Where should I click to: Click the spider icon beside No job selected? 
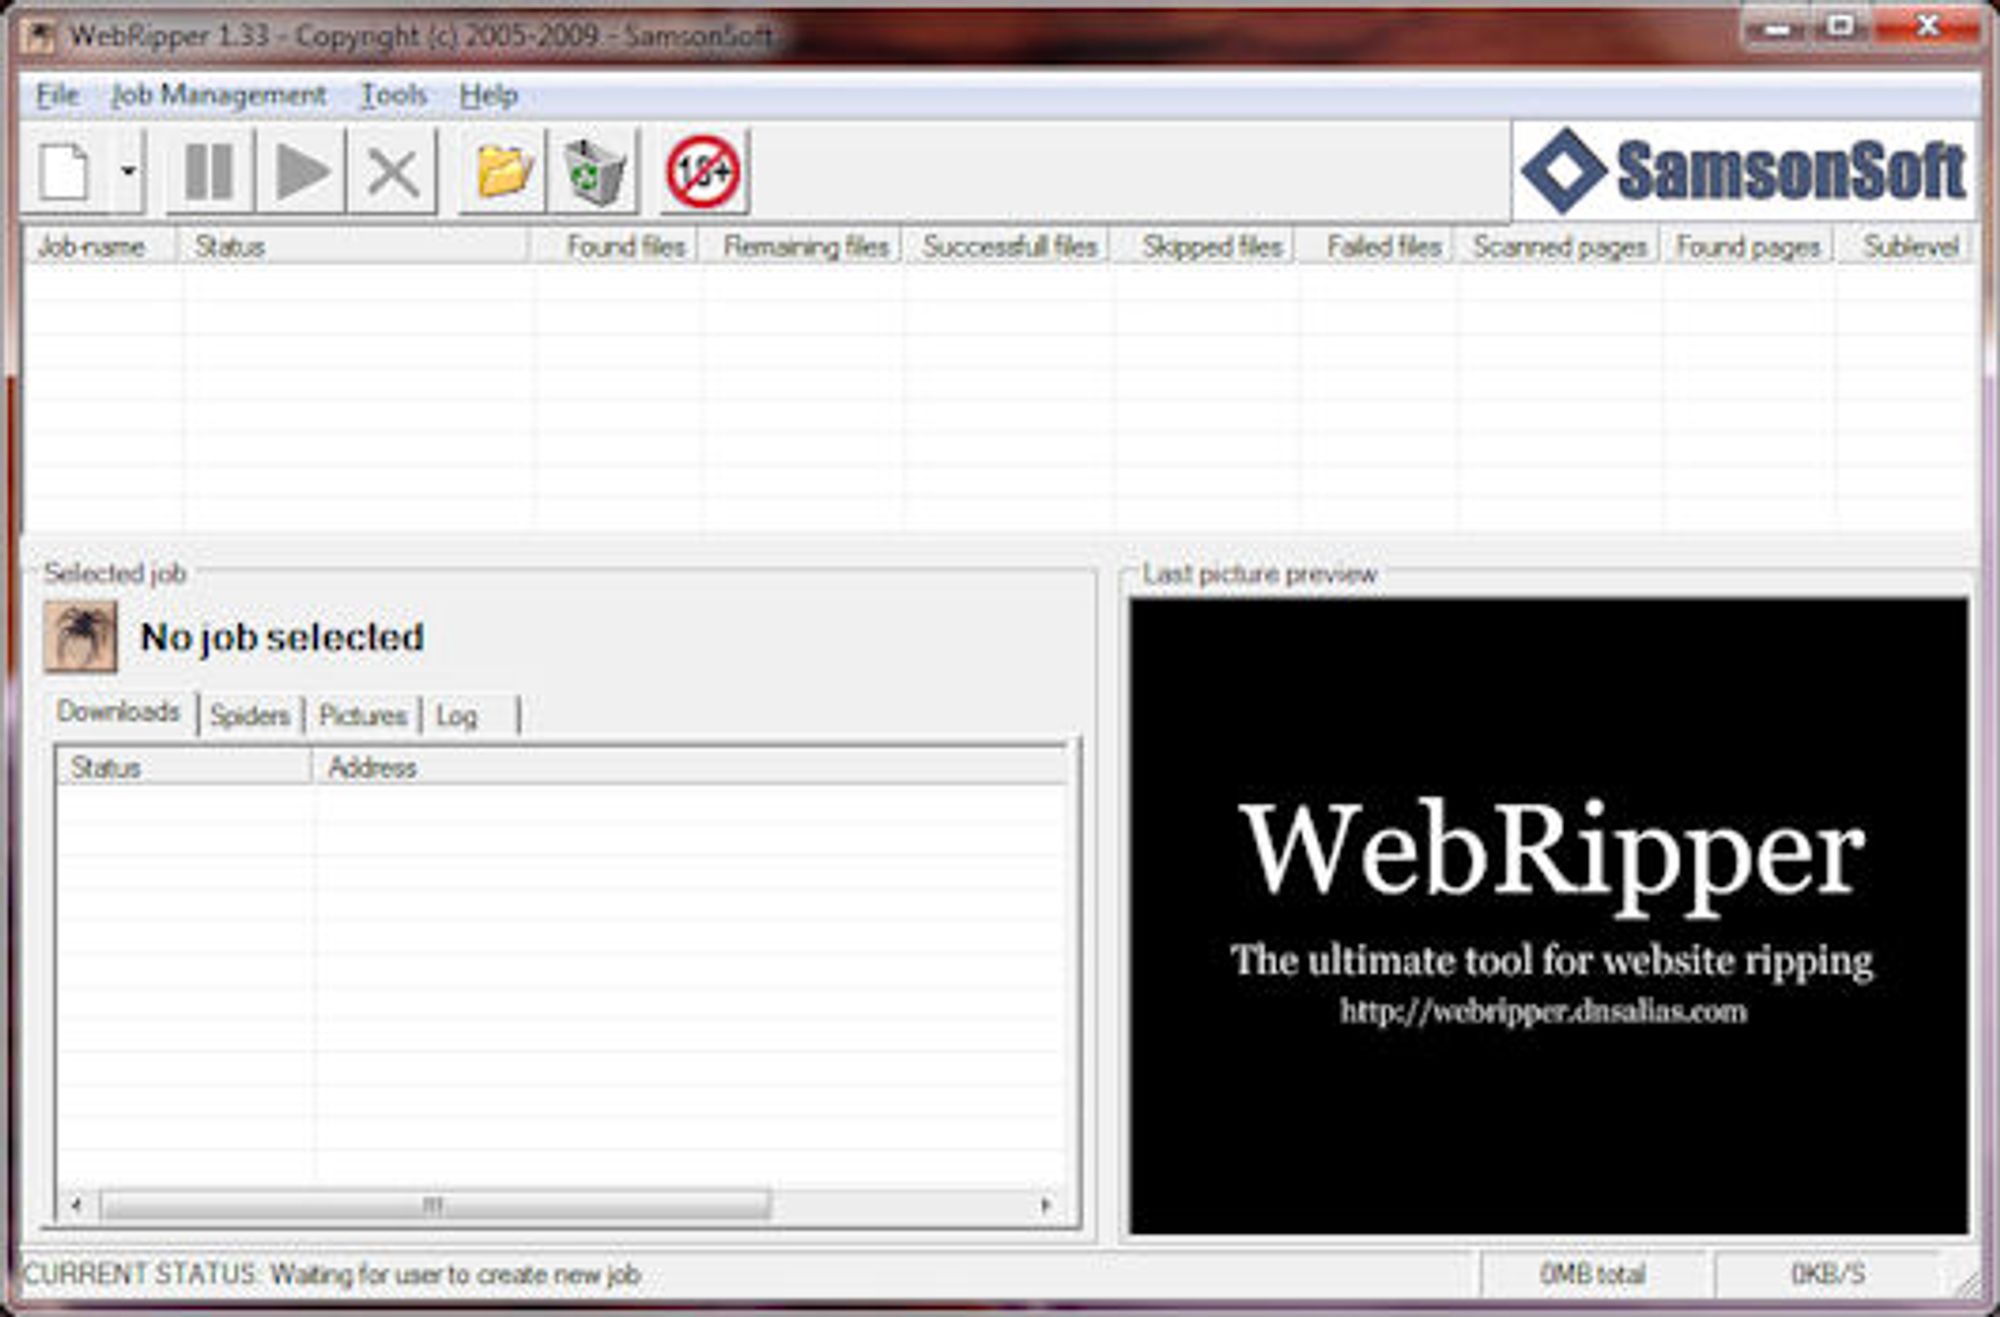tap(80, 637)
